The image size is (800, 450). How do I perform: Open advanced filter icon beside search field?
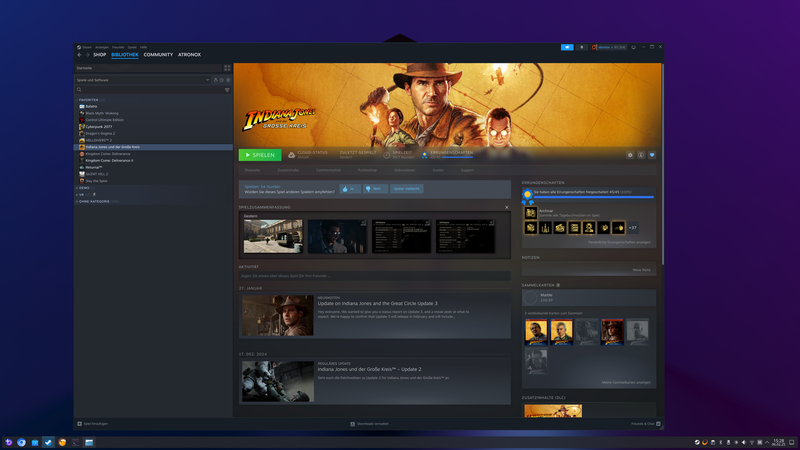pyautogui.click(x=227, y=90)
